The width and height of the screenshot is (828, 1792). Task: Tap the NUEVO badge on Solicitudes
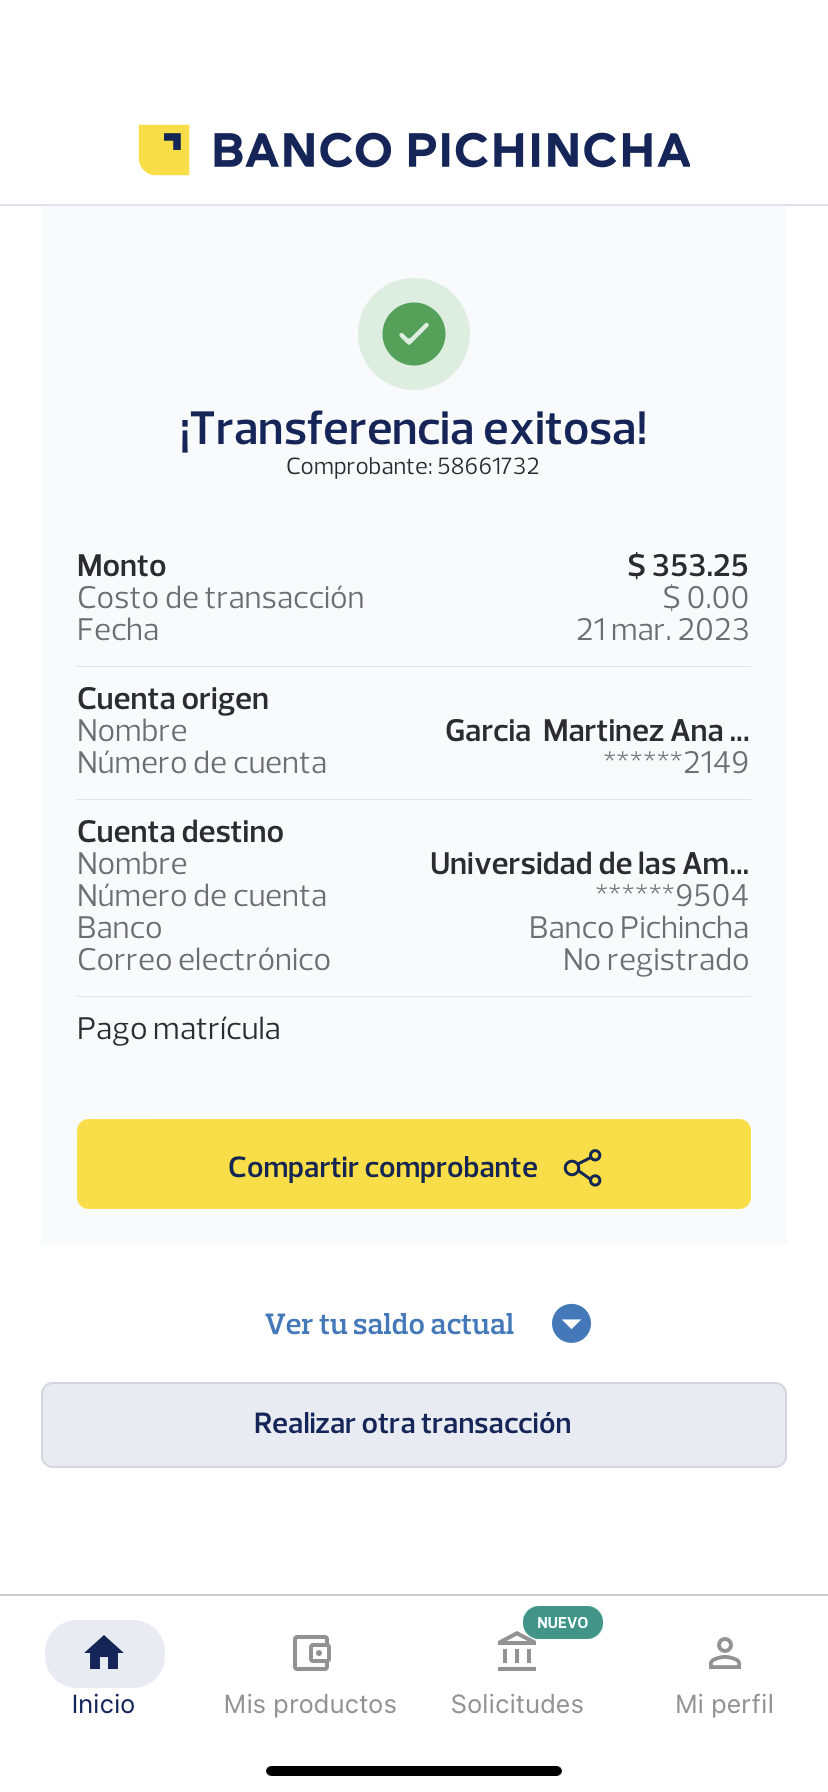pyautogui.click(x=562, y=1622)
